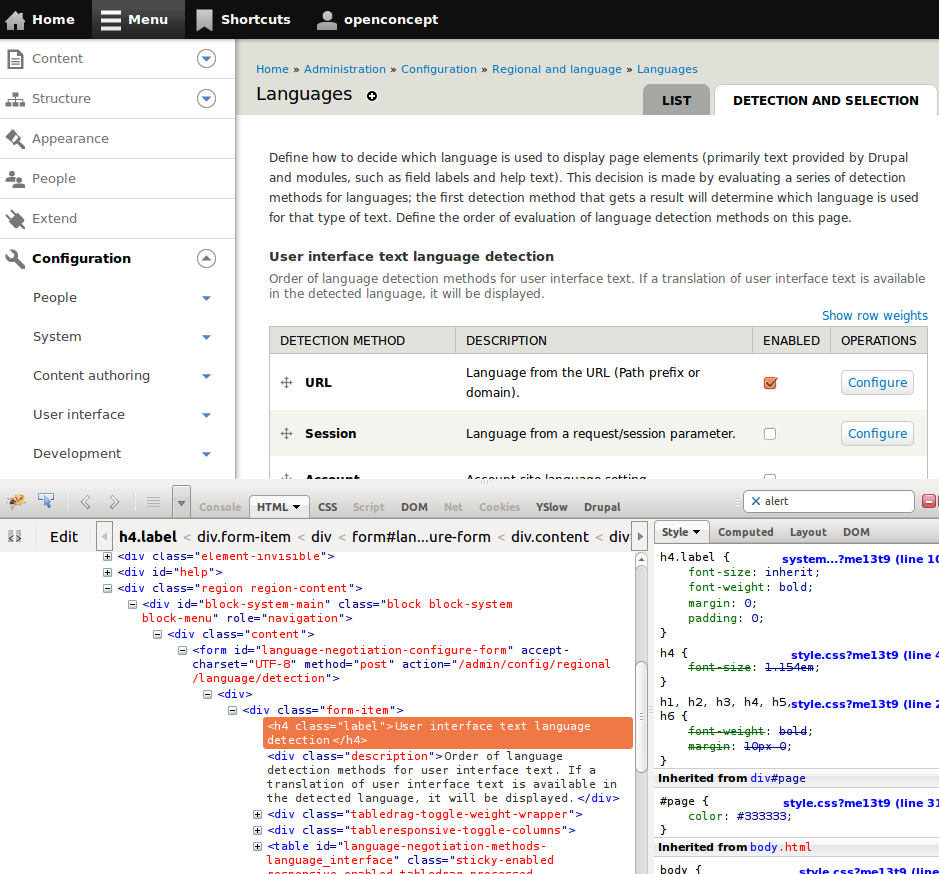The height and width of the screenshot is (874, 939).
Task: Click the Configure button for Session
Action: pos(877,433)
